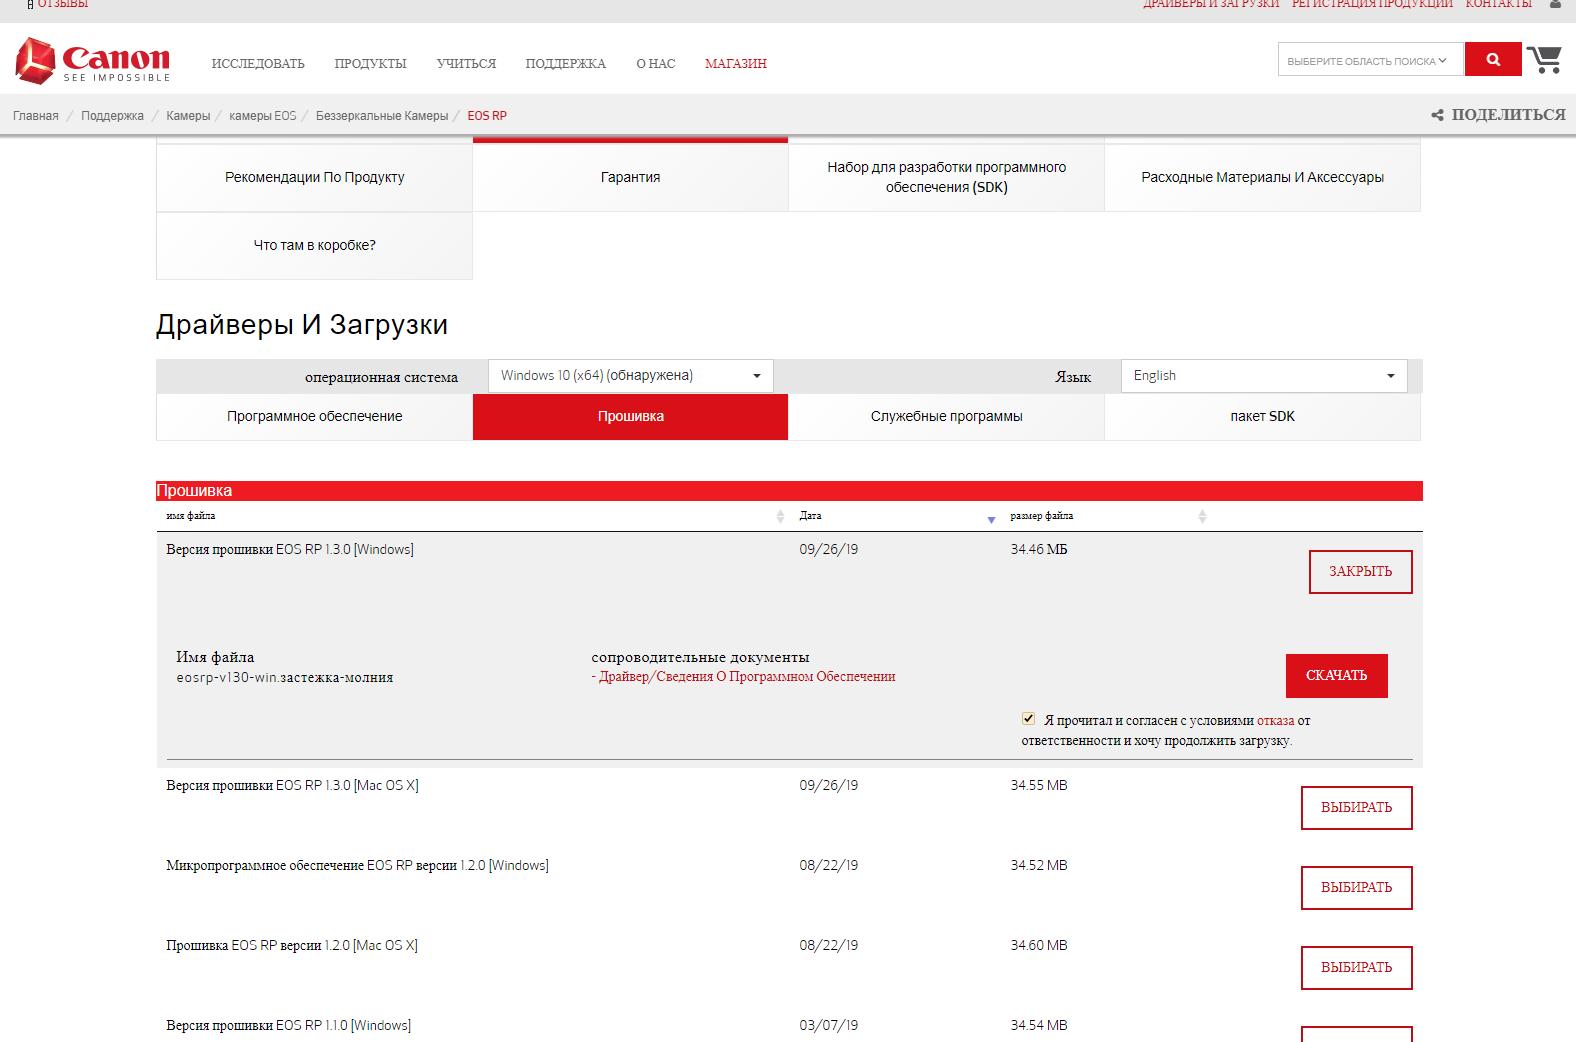Click the ЗАКРЫТЬ button
Screen dimensions: 1576x1042
1360,572
